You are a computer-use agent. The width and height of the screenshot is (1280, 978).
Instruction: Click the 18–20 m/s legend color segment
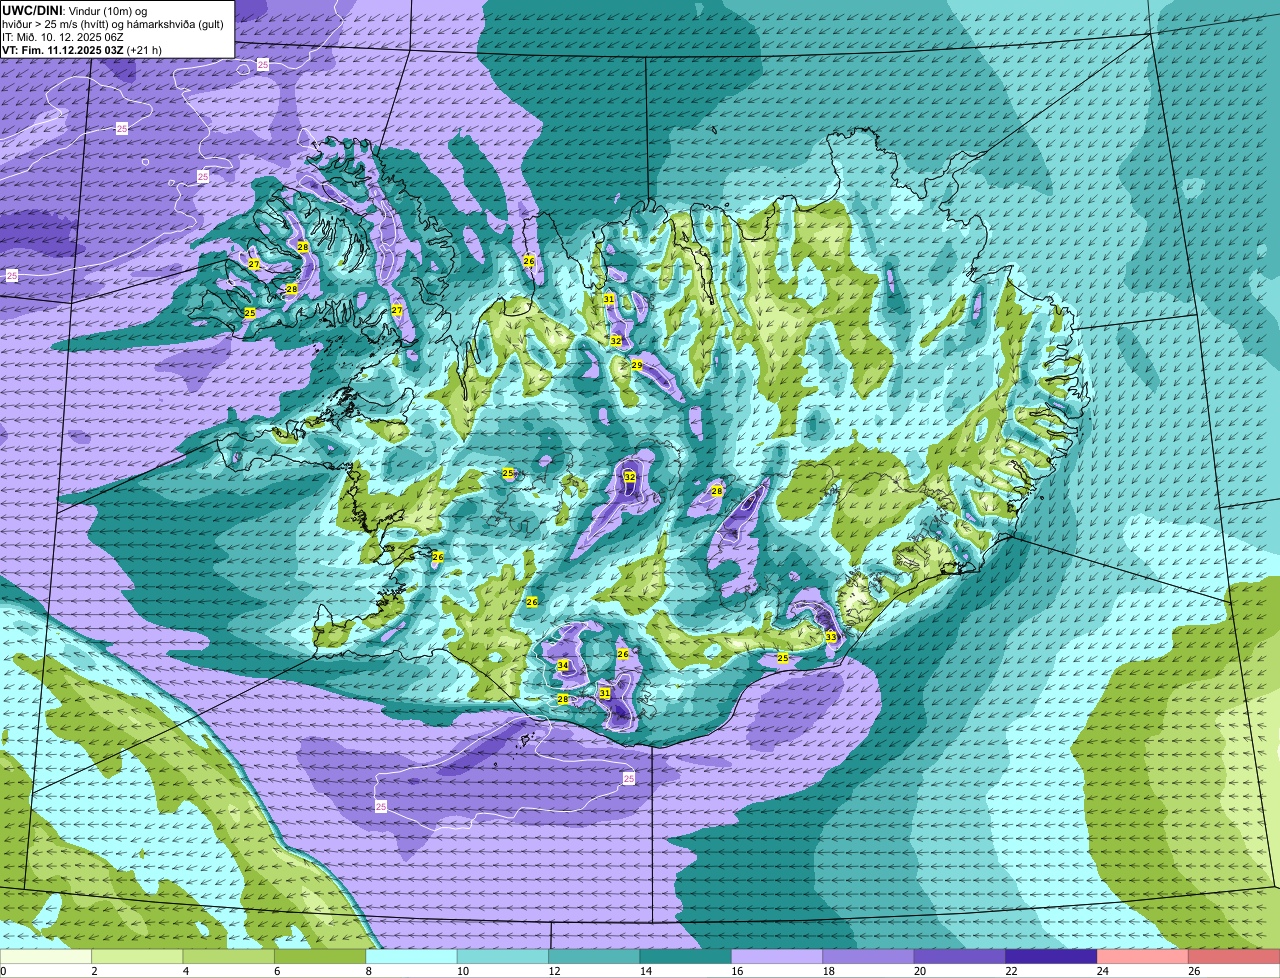pos(869,957)
